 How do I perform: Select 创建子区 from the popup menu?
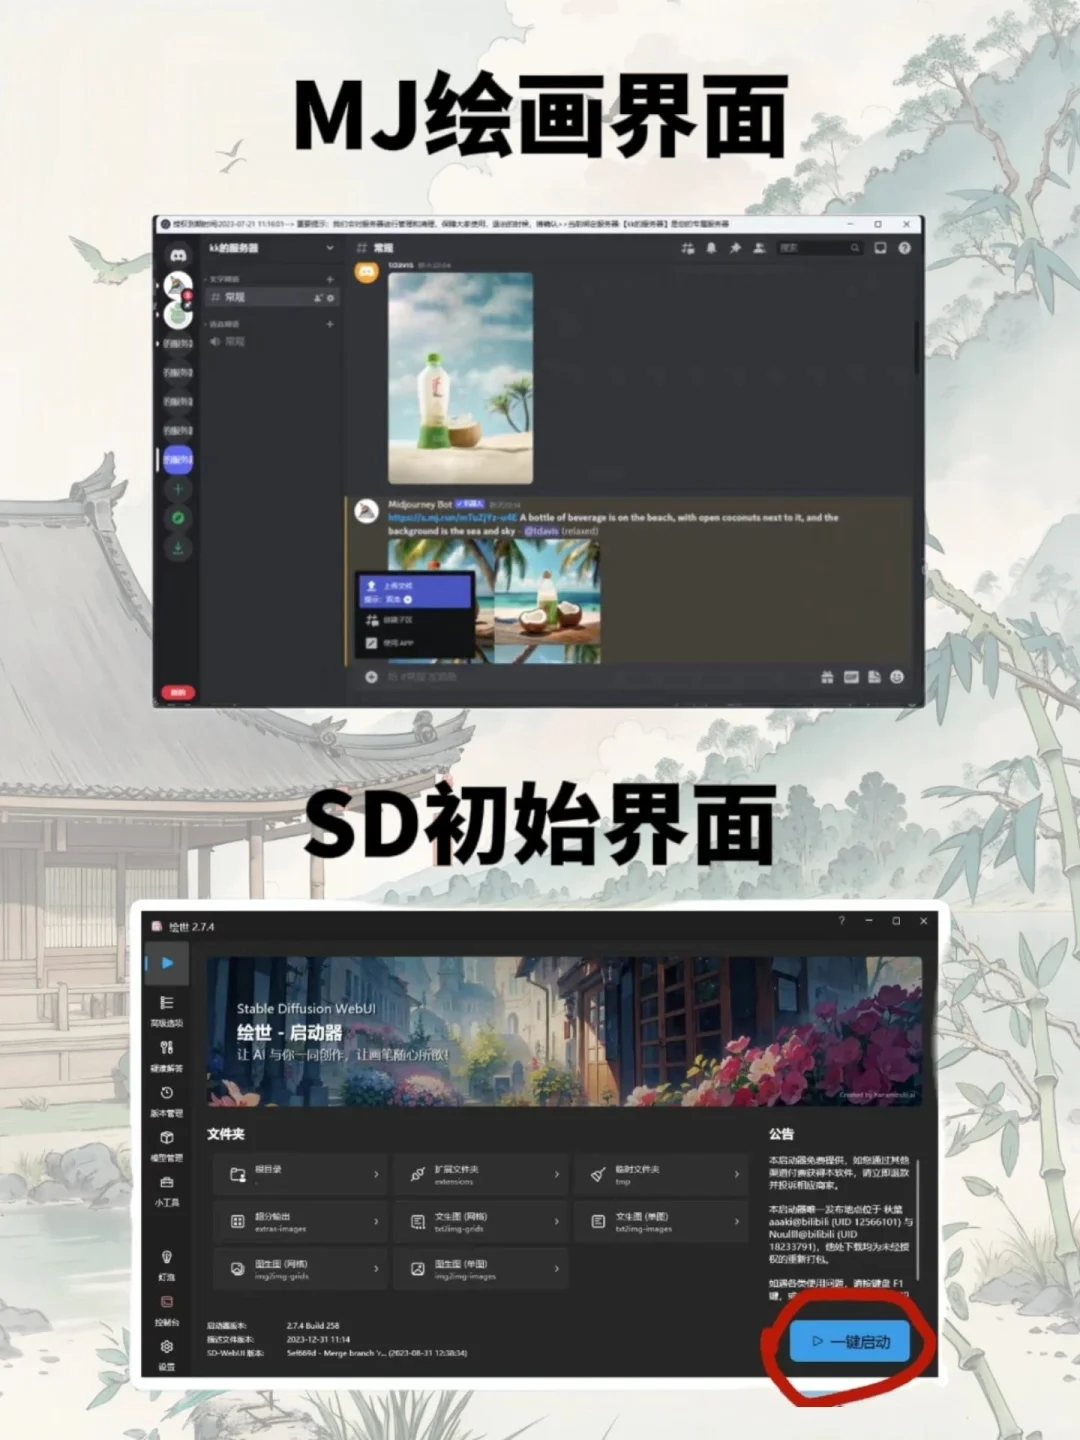pos(400,620)
